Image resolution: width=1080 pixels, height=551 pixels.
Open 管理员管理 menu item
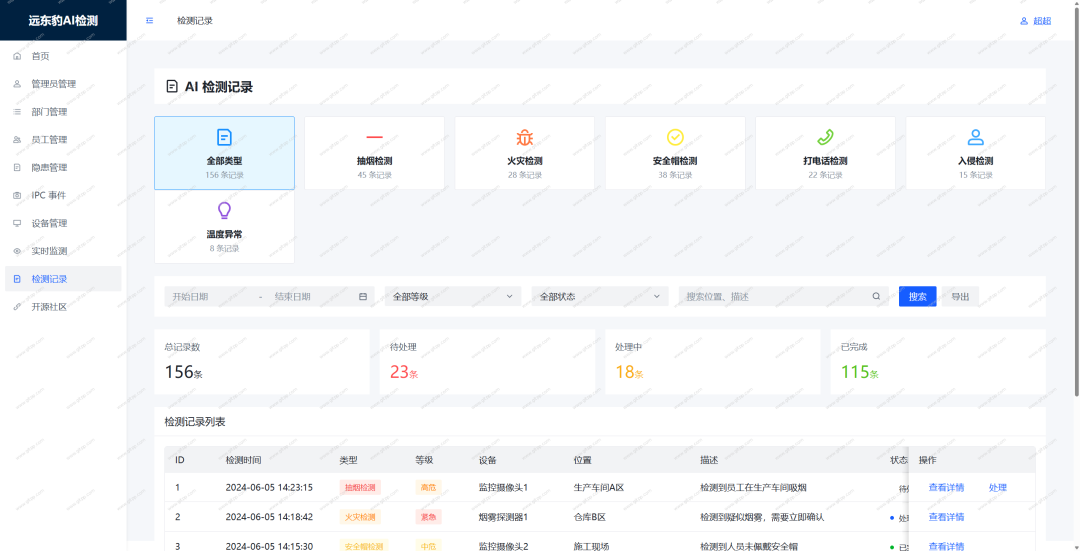tap(63, 84)
